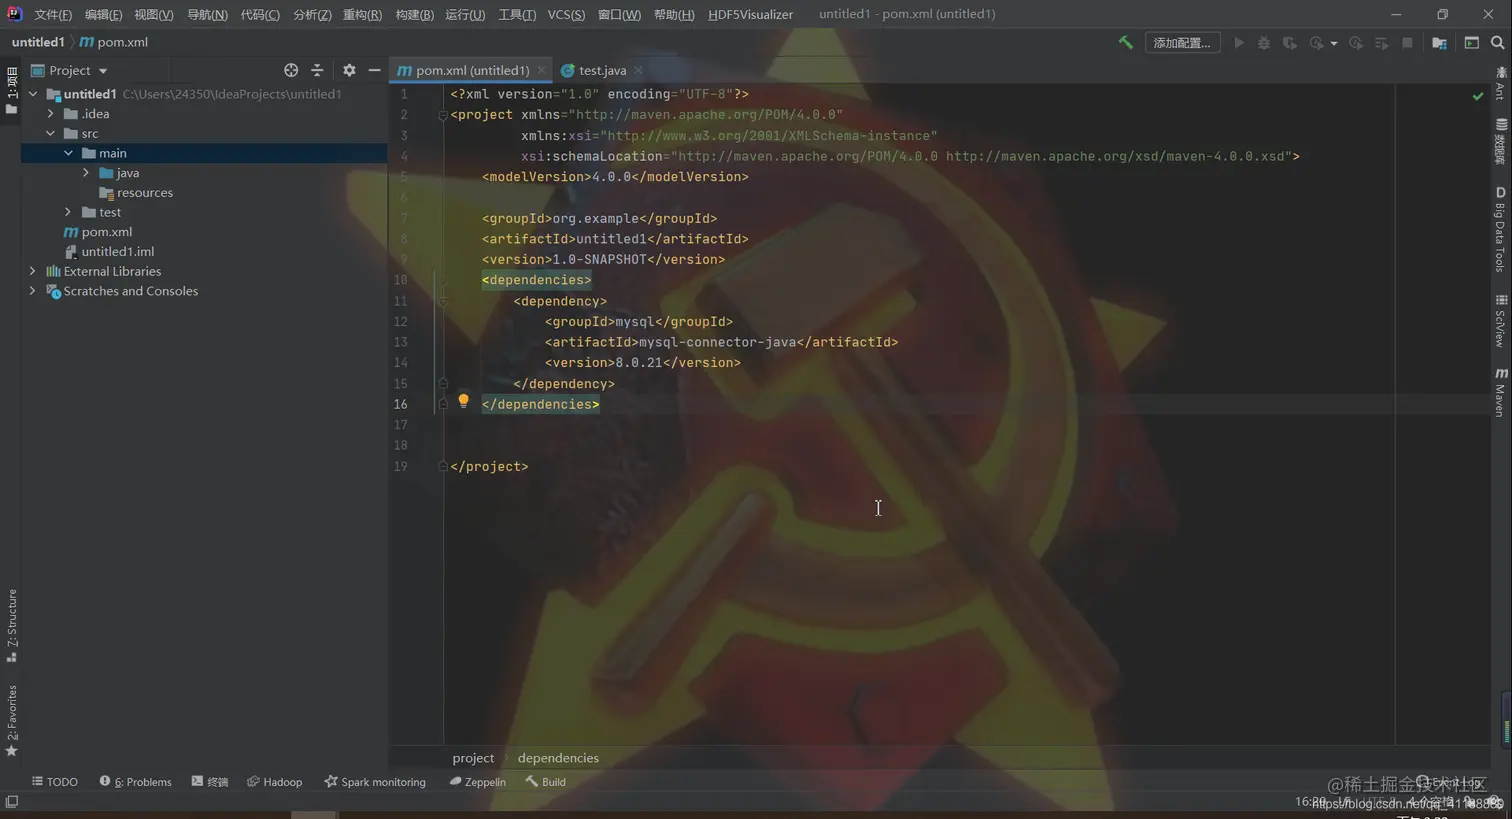Open the 重构(R) menu
Image resolution: width=1512 pixels, height=819 pixels.
[x=362, y=14]
